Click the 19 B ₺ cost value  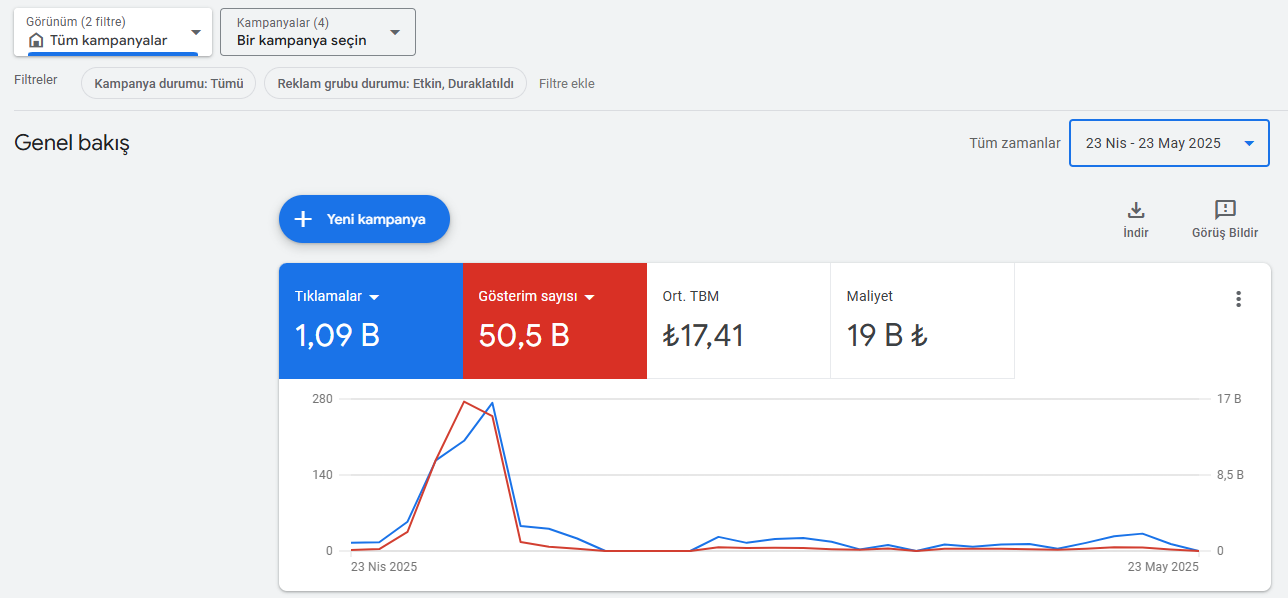pyautogui.click(x=887, y=336)
